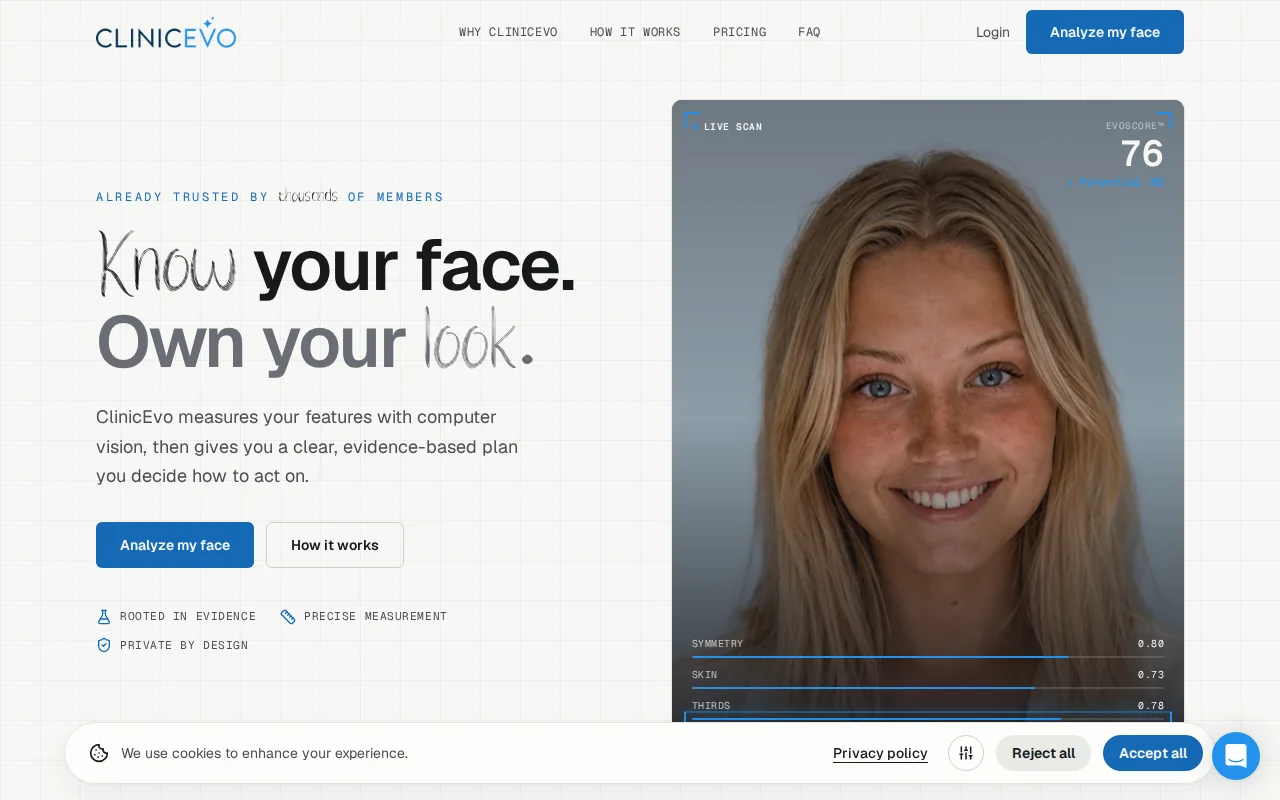Click the EvoScore value 76
The width and height of the screenshot is (1280, 800).
(x=1142, y=154)
